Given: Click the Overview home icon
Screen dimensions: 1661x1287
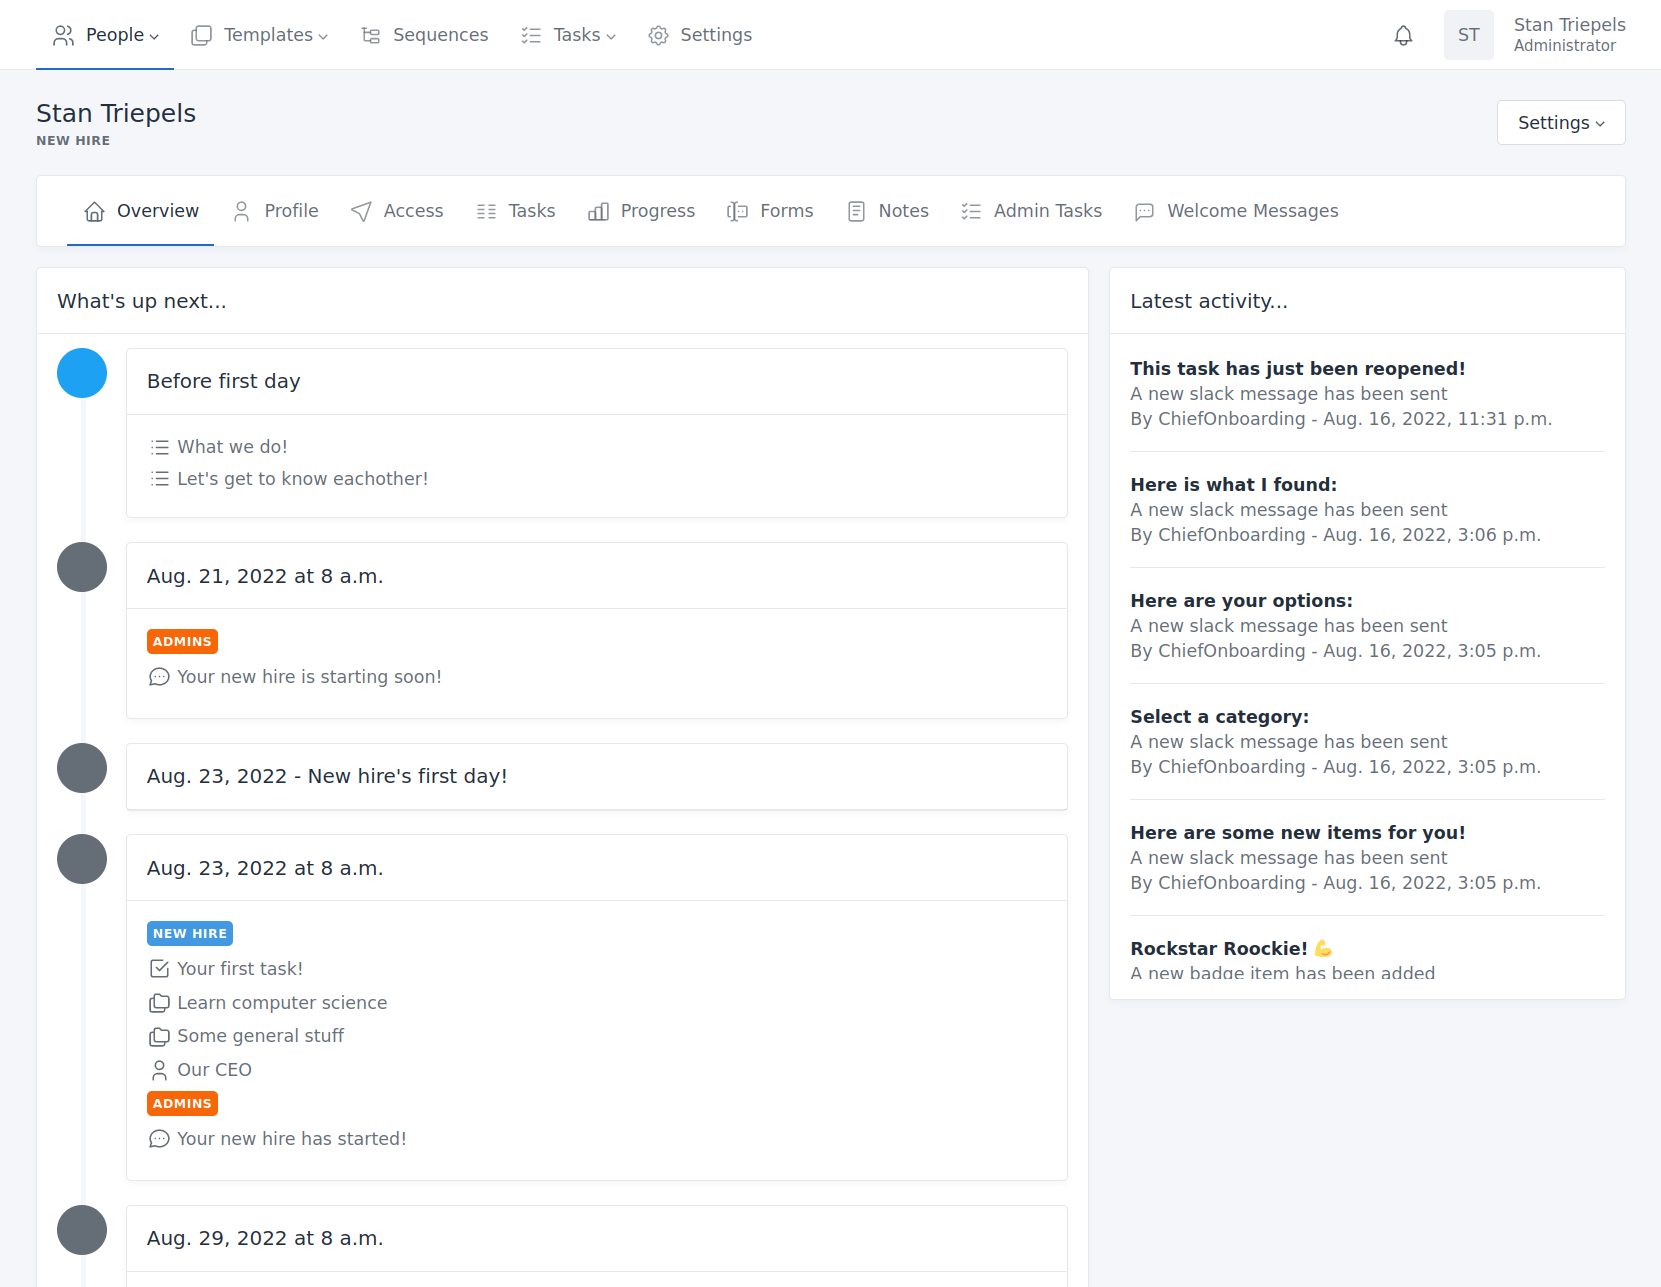Looking at the screenshot, I should tap(95, 211).
